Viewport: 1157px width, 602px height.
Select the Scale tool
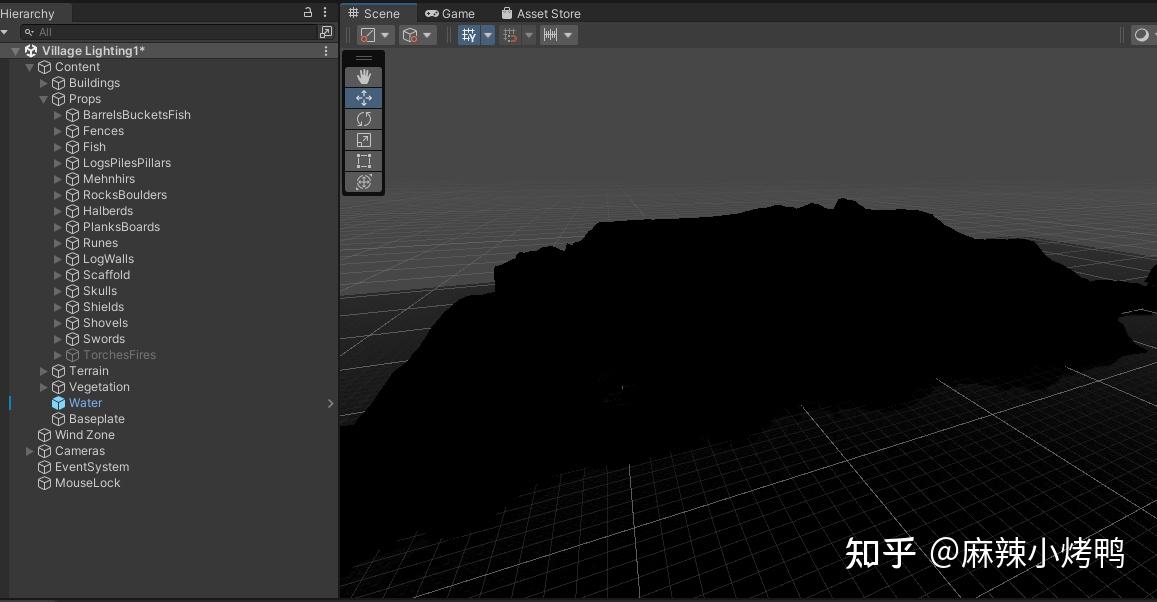coord(363,139)
